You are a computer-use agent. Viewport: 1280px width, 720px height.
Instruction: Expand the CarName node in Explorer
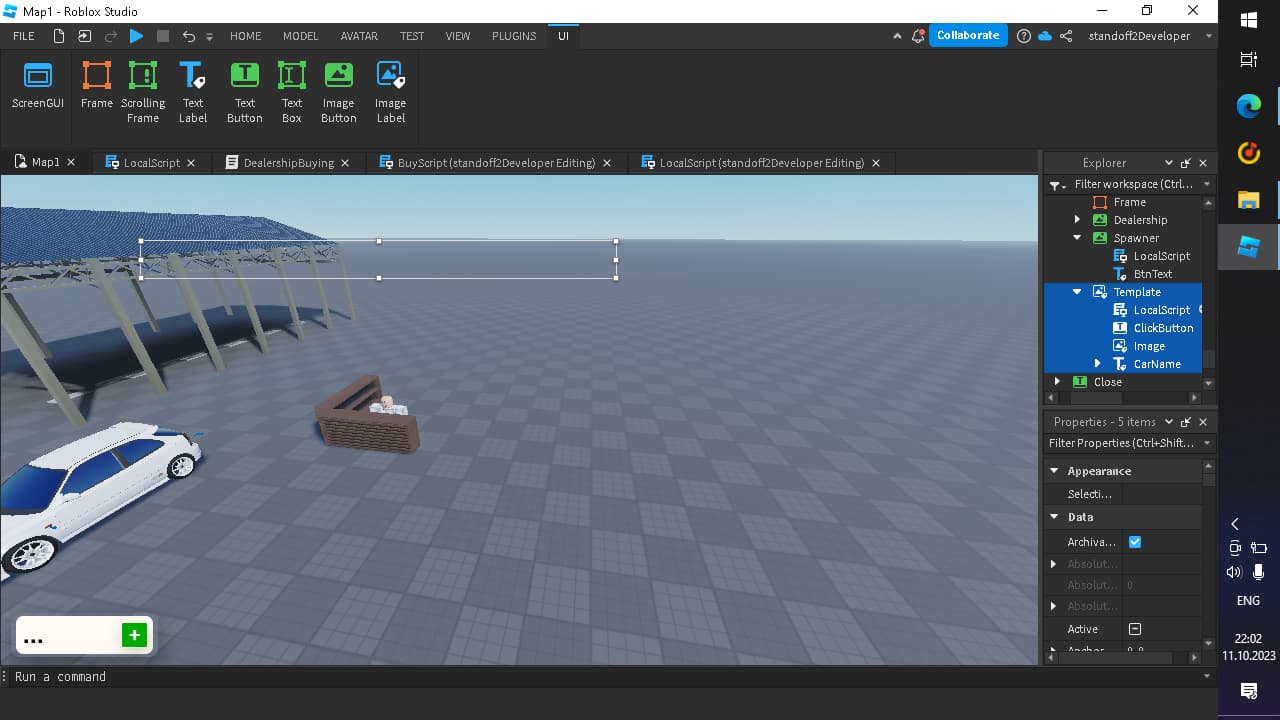point(1097,364)
